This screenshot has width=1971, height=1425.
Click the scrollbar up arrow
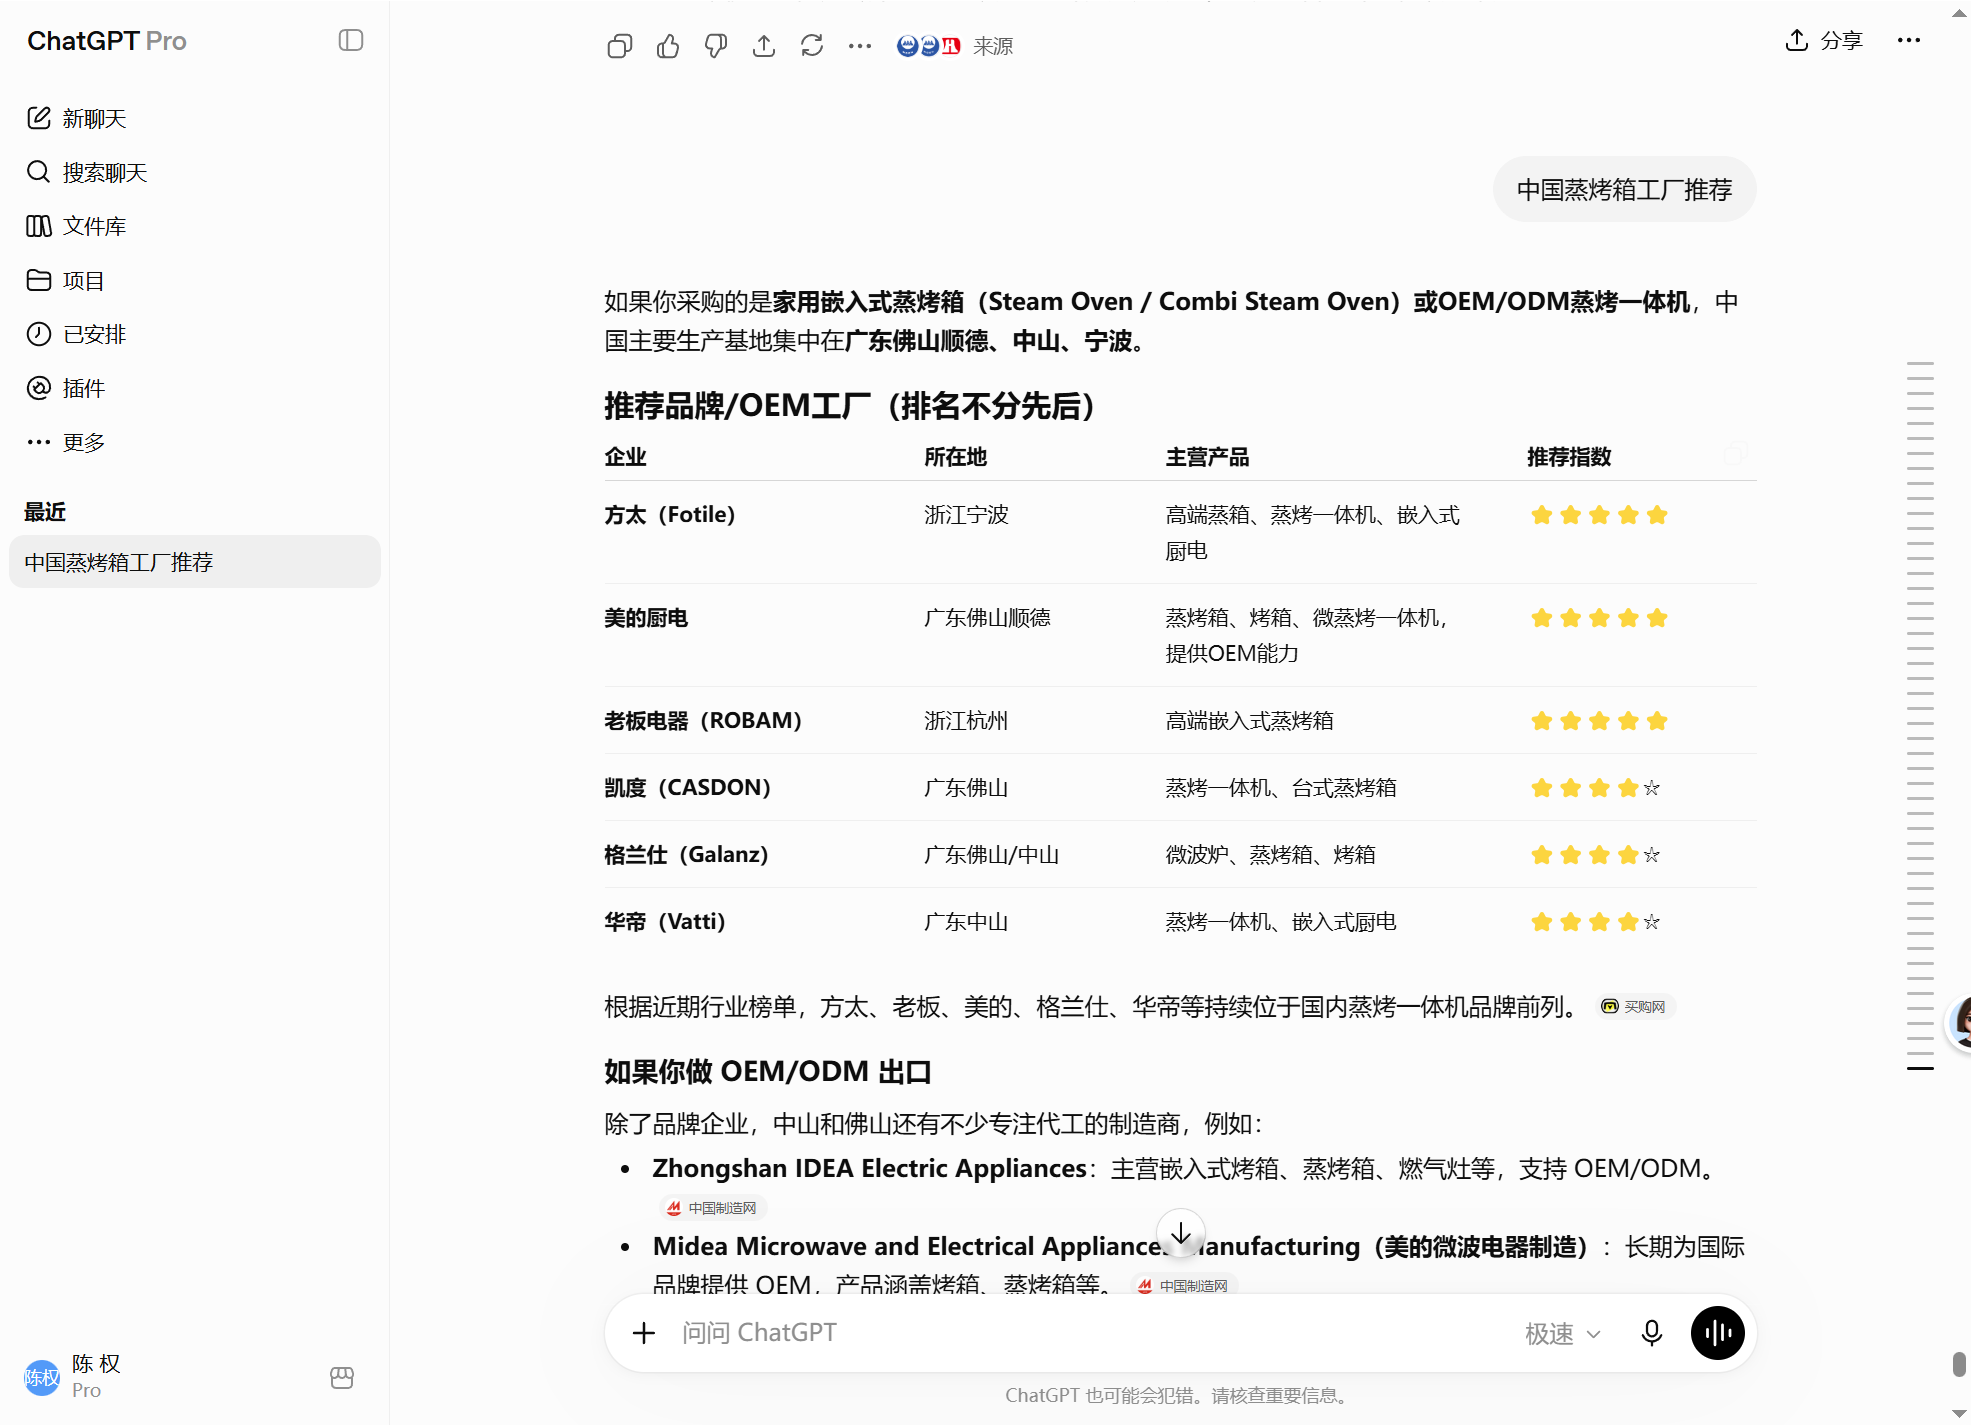1960,13
